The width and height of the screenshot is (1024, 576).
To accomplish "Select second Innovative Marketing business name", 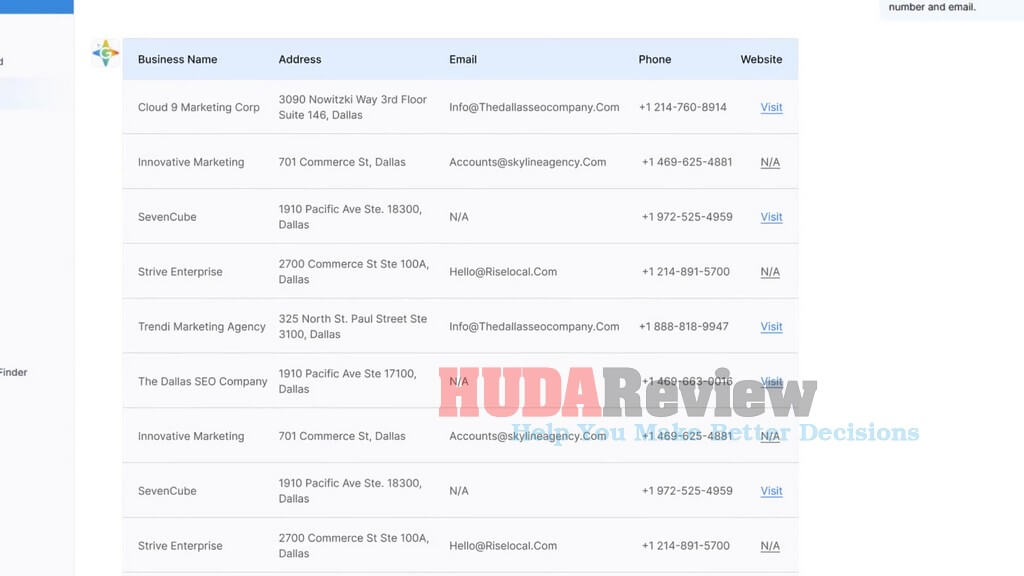I will click(x=191, y=436).
